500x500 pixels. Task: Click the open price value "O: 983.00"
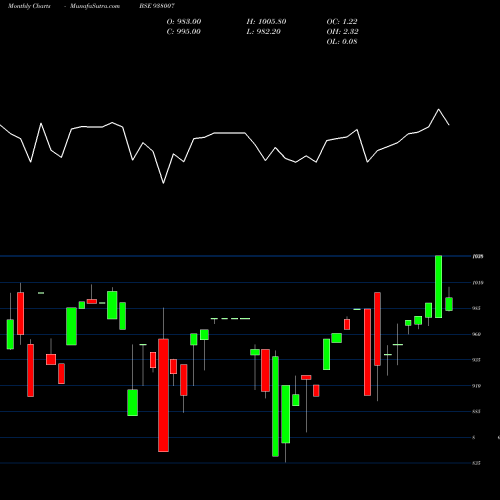click(x=184, y=22)
